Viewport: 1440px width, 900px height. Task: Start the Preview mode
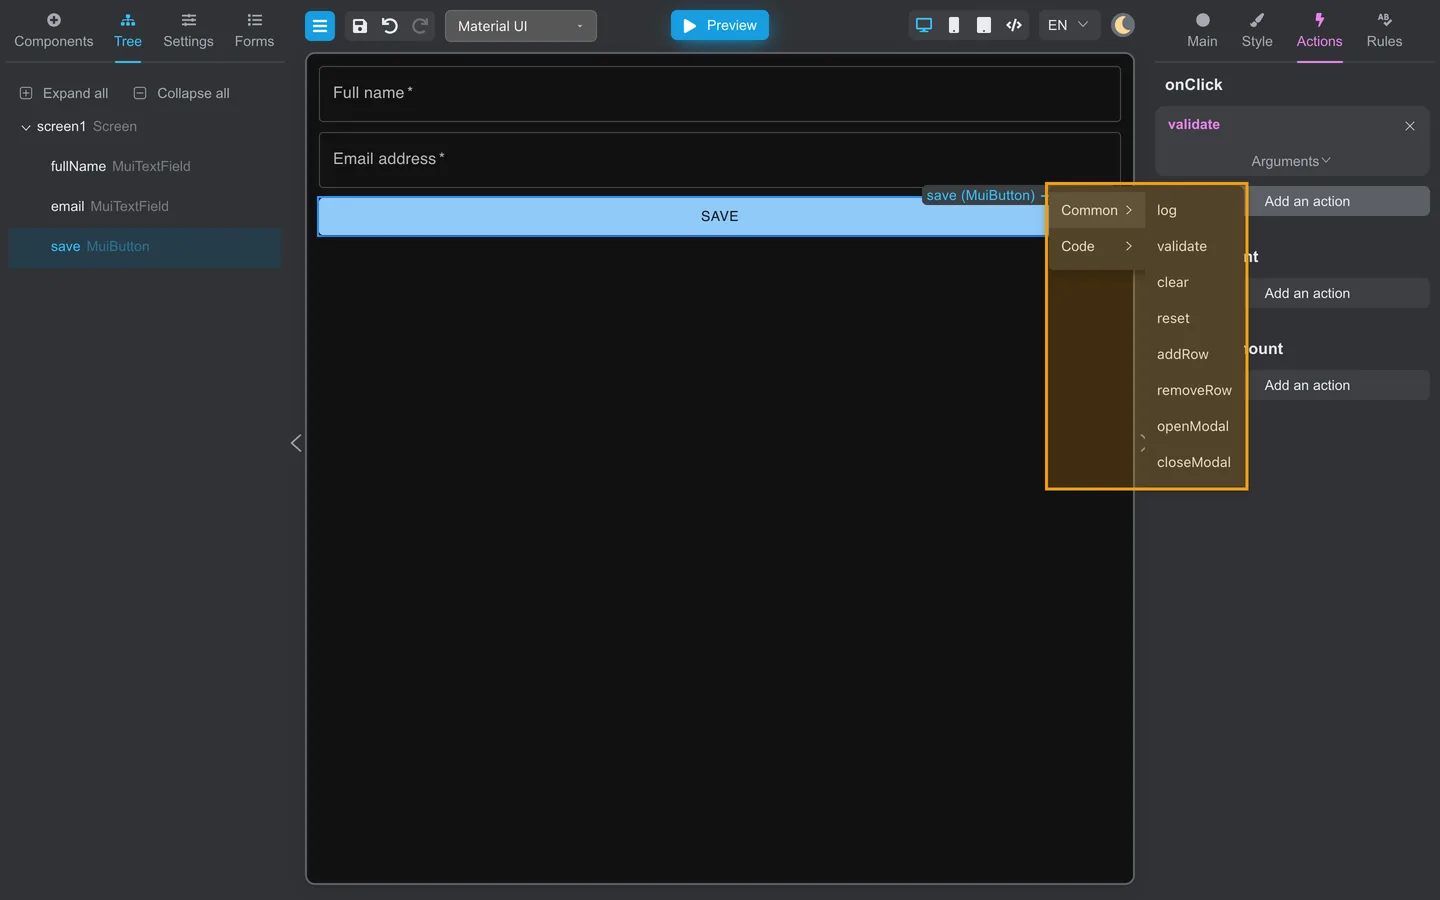(720, 25)
